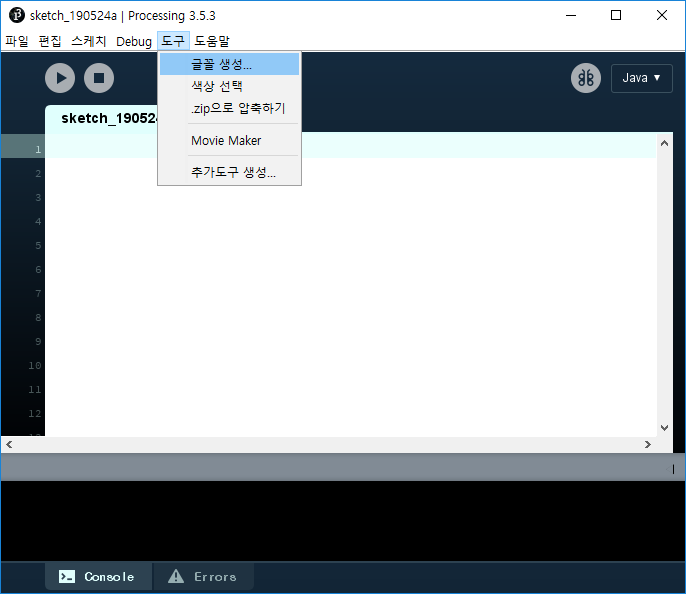Click the Processing logo in title bar
This screenshot has height=594, width=686.
point(17,15)
